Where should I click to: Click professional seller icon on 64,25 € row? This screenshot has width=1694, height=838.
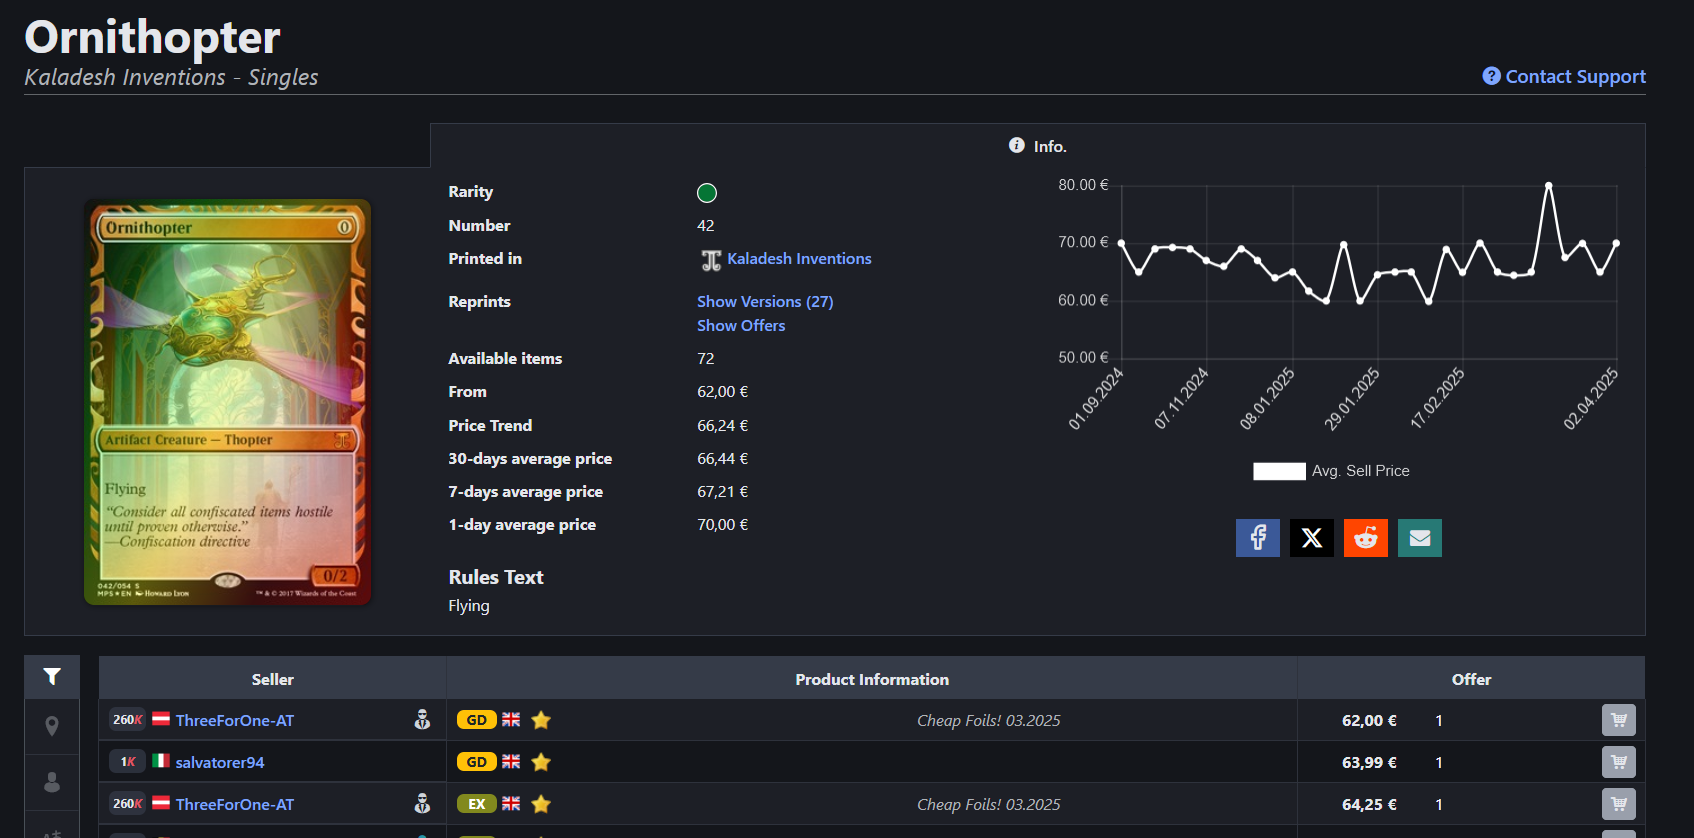[x=422, y=804]
